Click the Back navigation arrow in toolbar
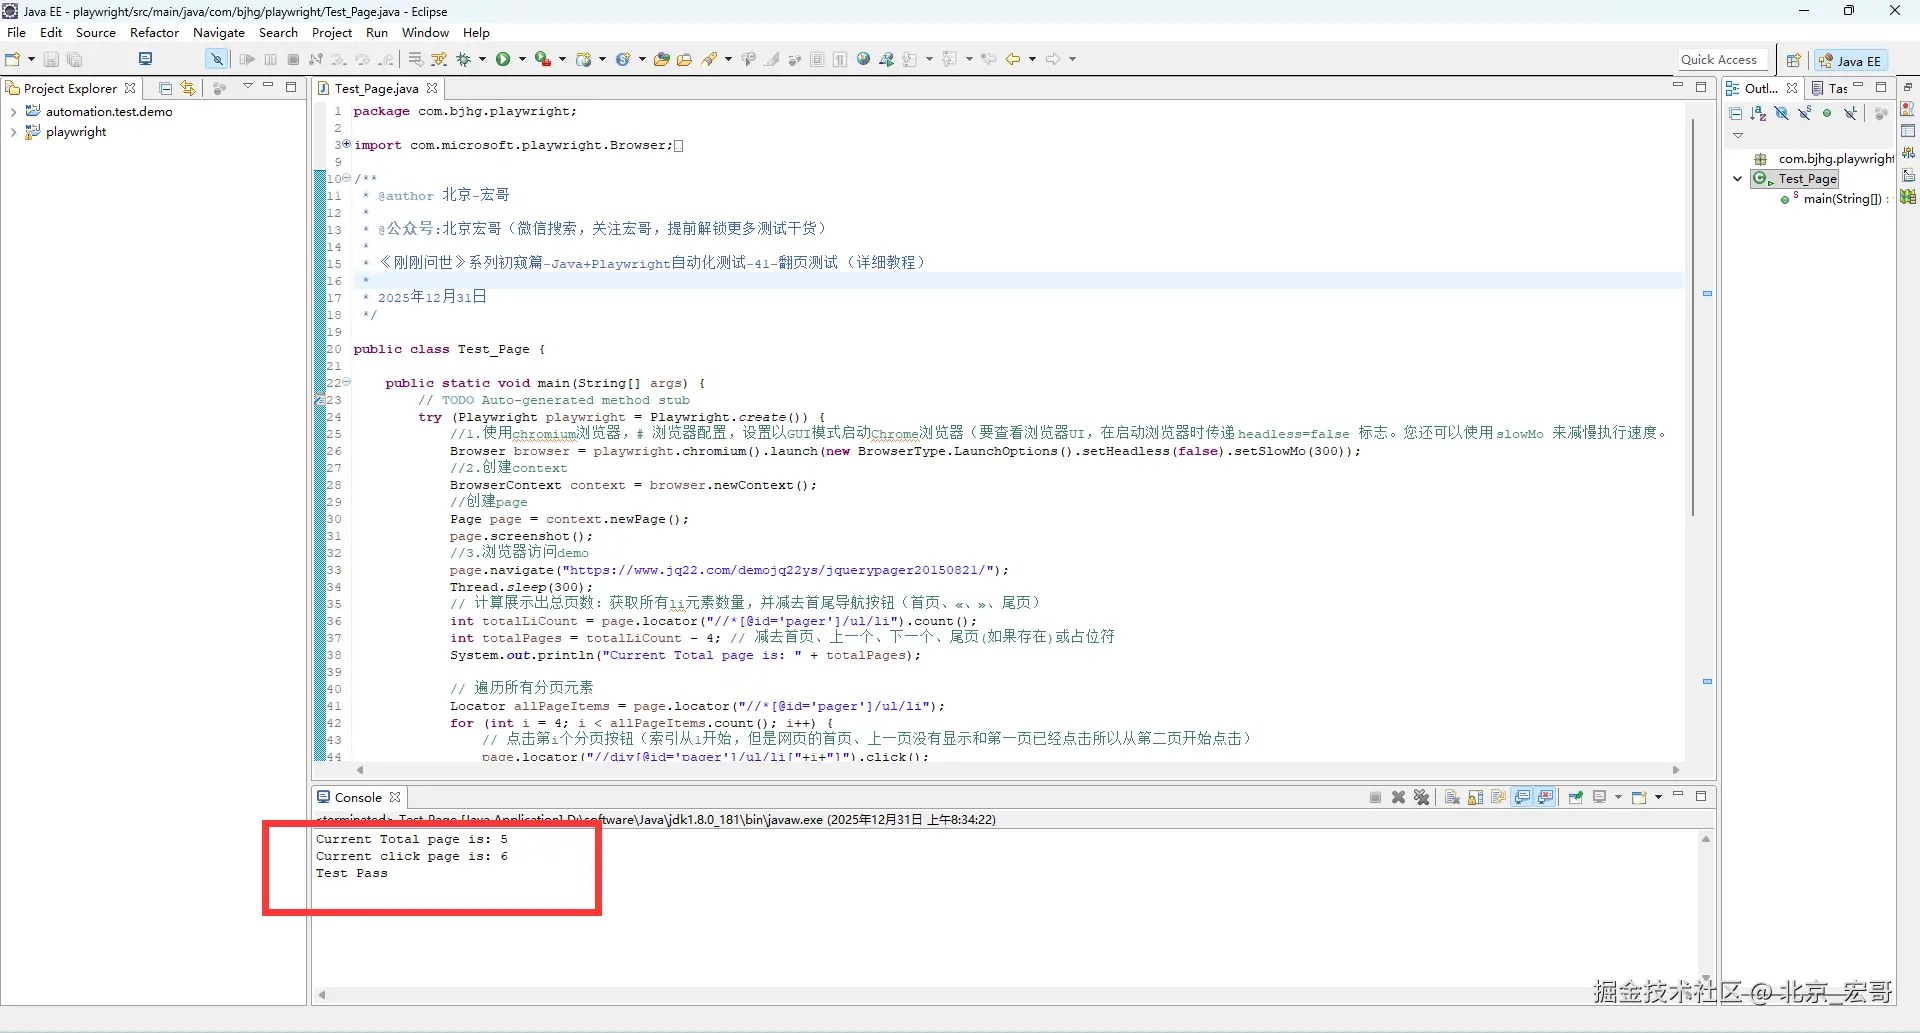1920x1033 pixels. 1013,59
